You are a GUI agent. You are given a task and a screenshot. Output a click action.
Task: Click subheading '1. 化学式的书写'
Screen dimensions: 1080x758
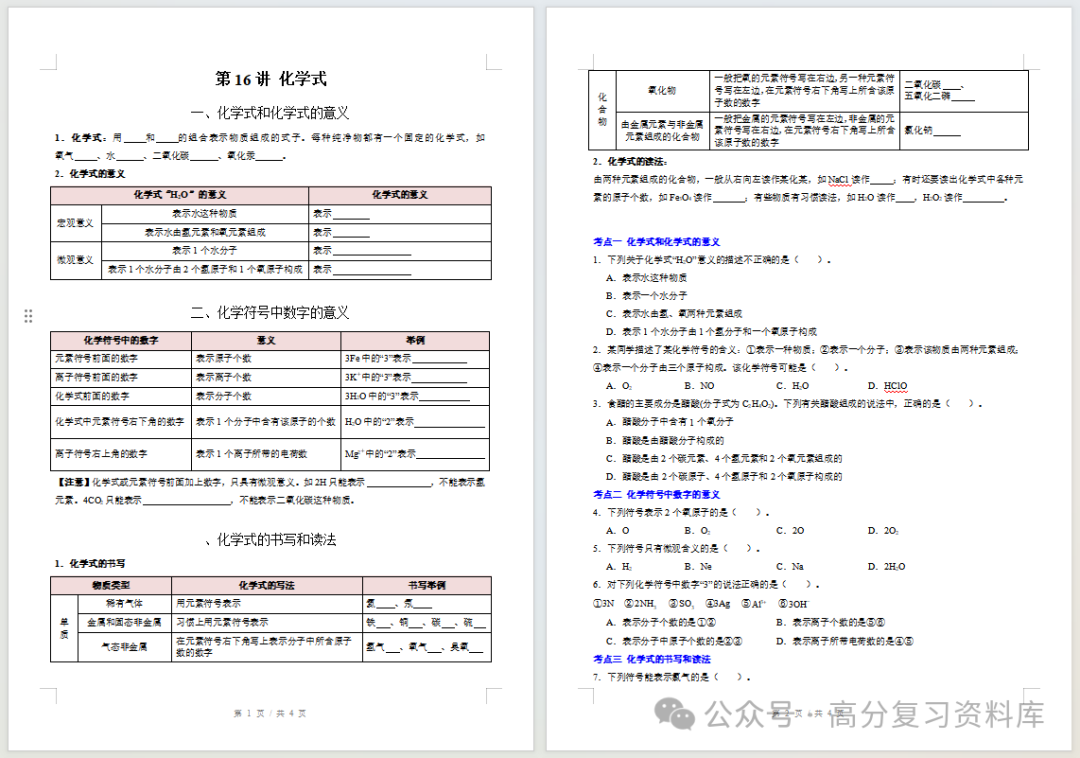click(x=90, y=563)
